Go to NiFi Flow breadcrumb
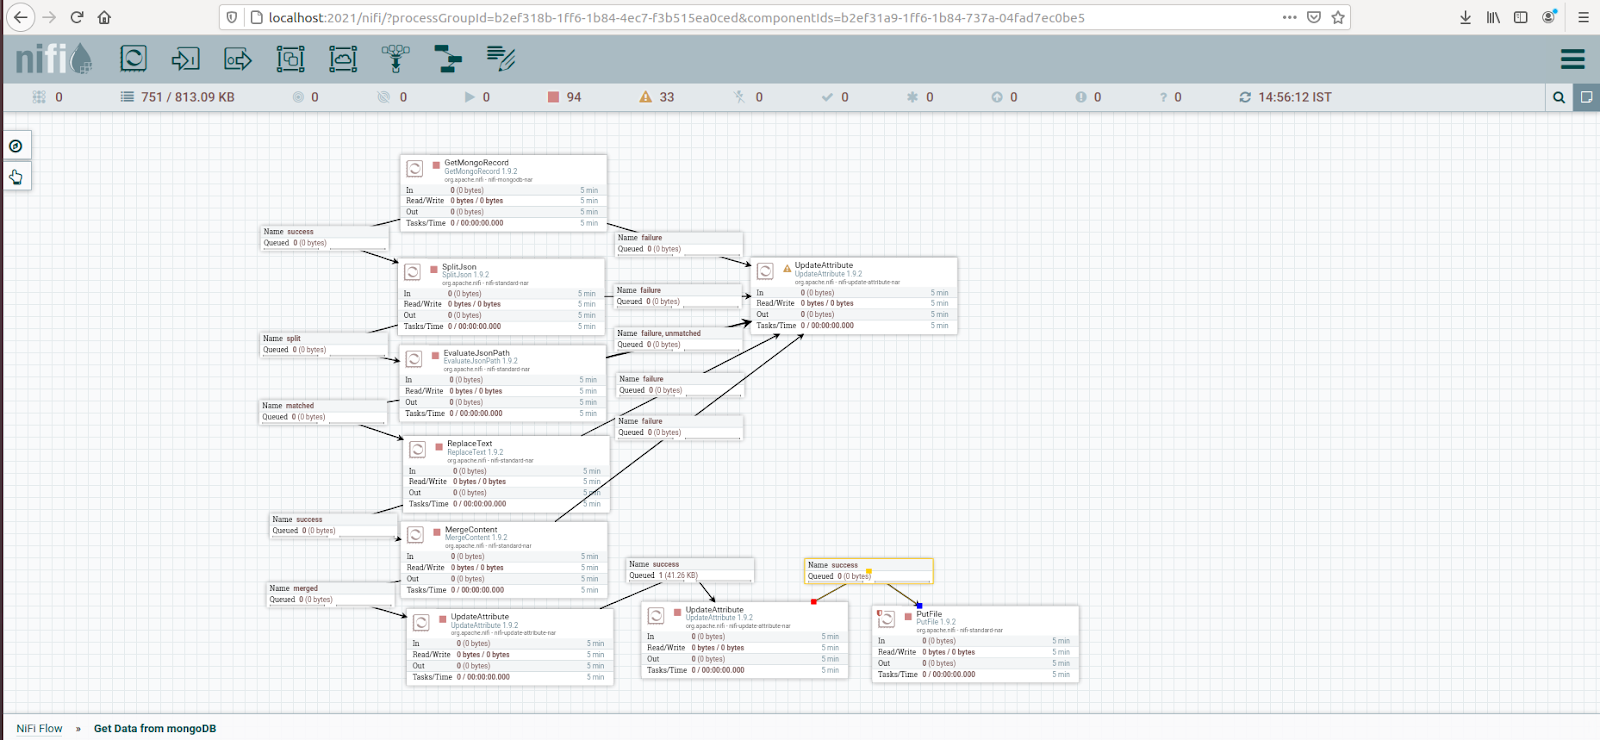This screenshot has width=1600, height=740. pos(39,728)
